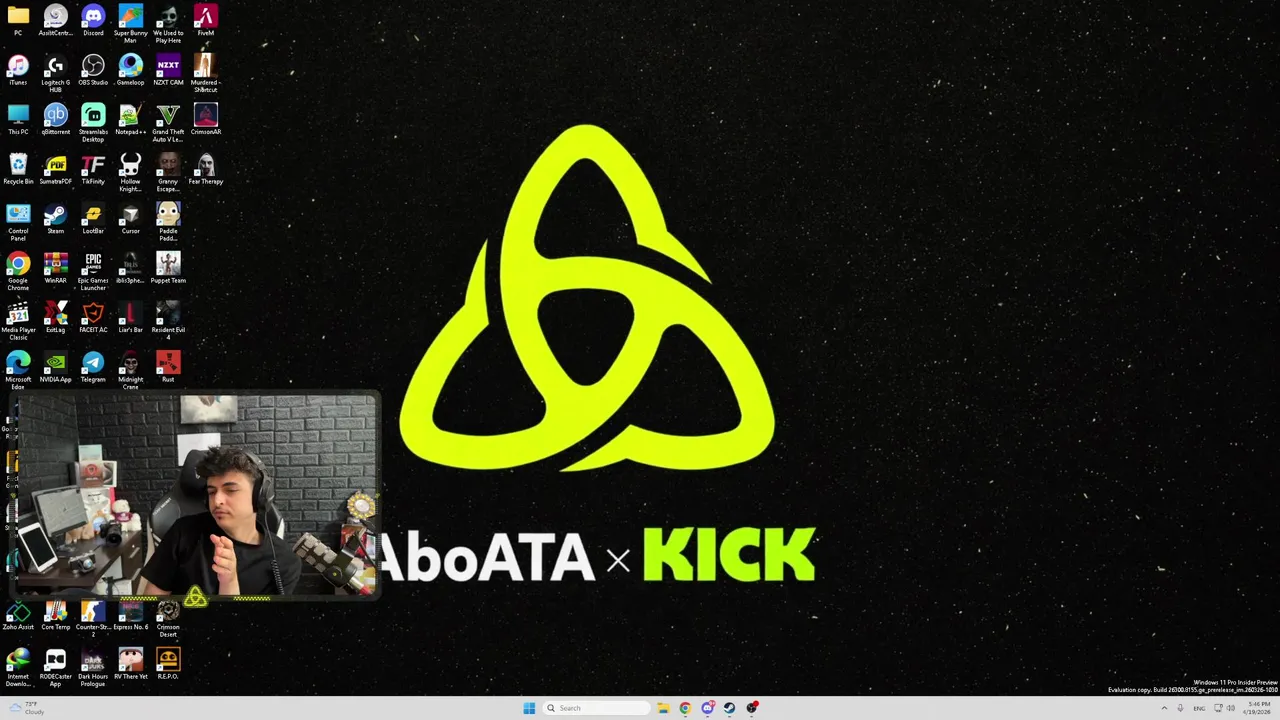Launch Streamlabs Desktop icon
Image resolution: width=1280 pixels, height=720 pixels.
point(93,122)
